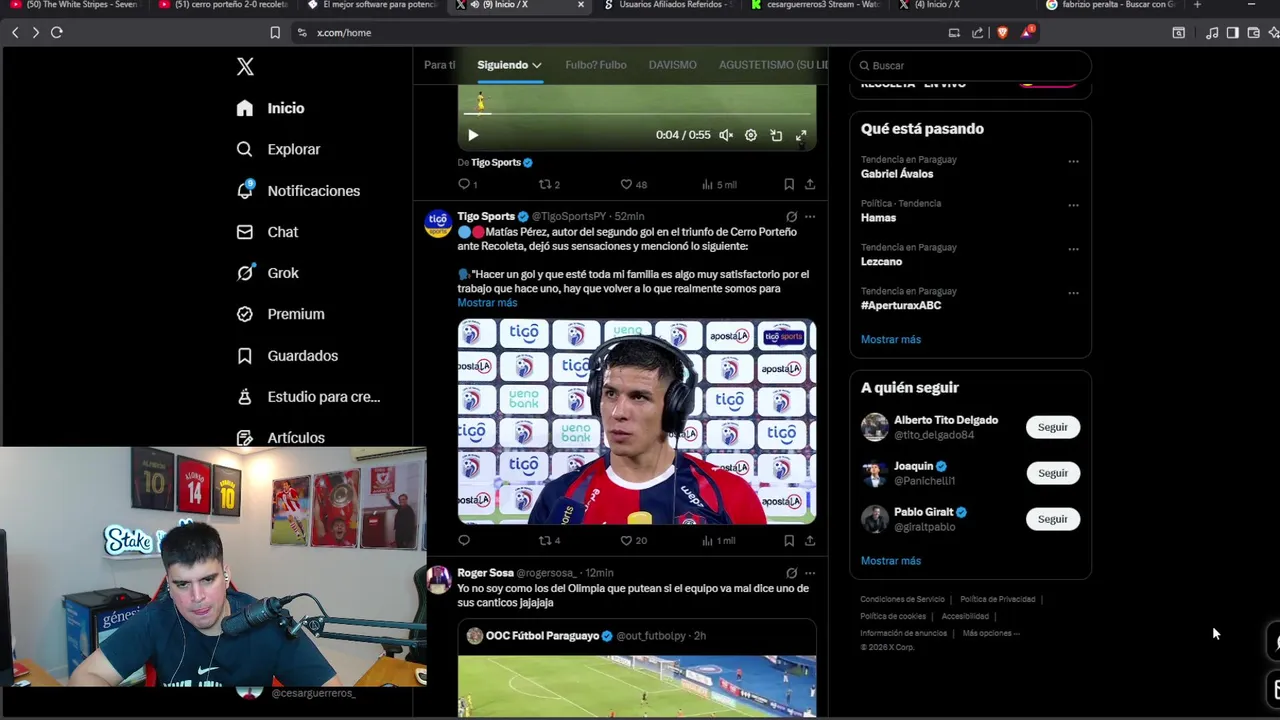Open Notificaciones in sidebar

click(298, 190)
